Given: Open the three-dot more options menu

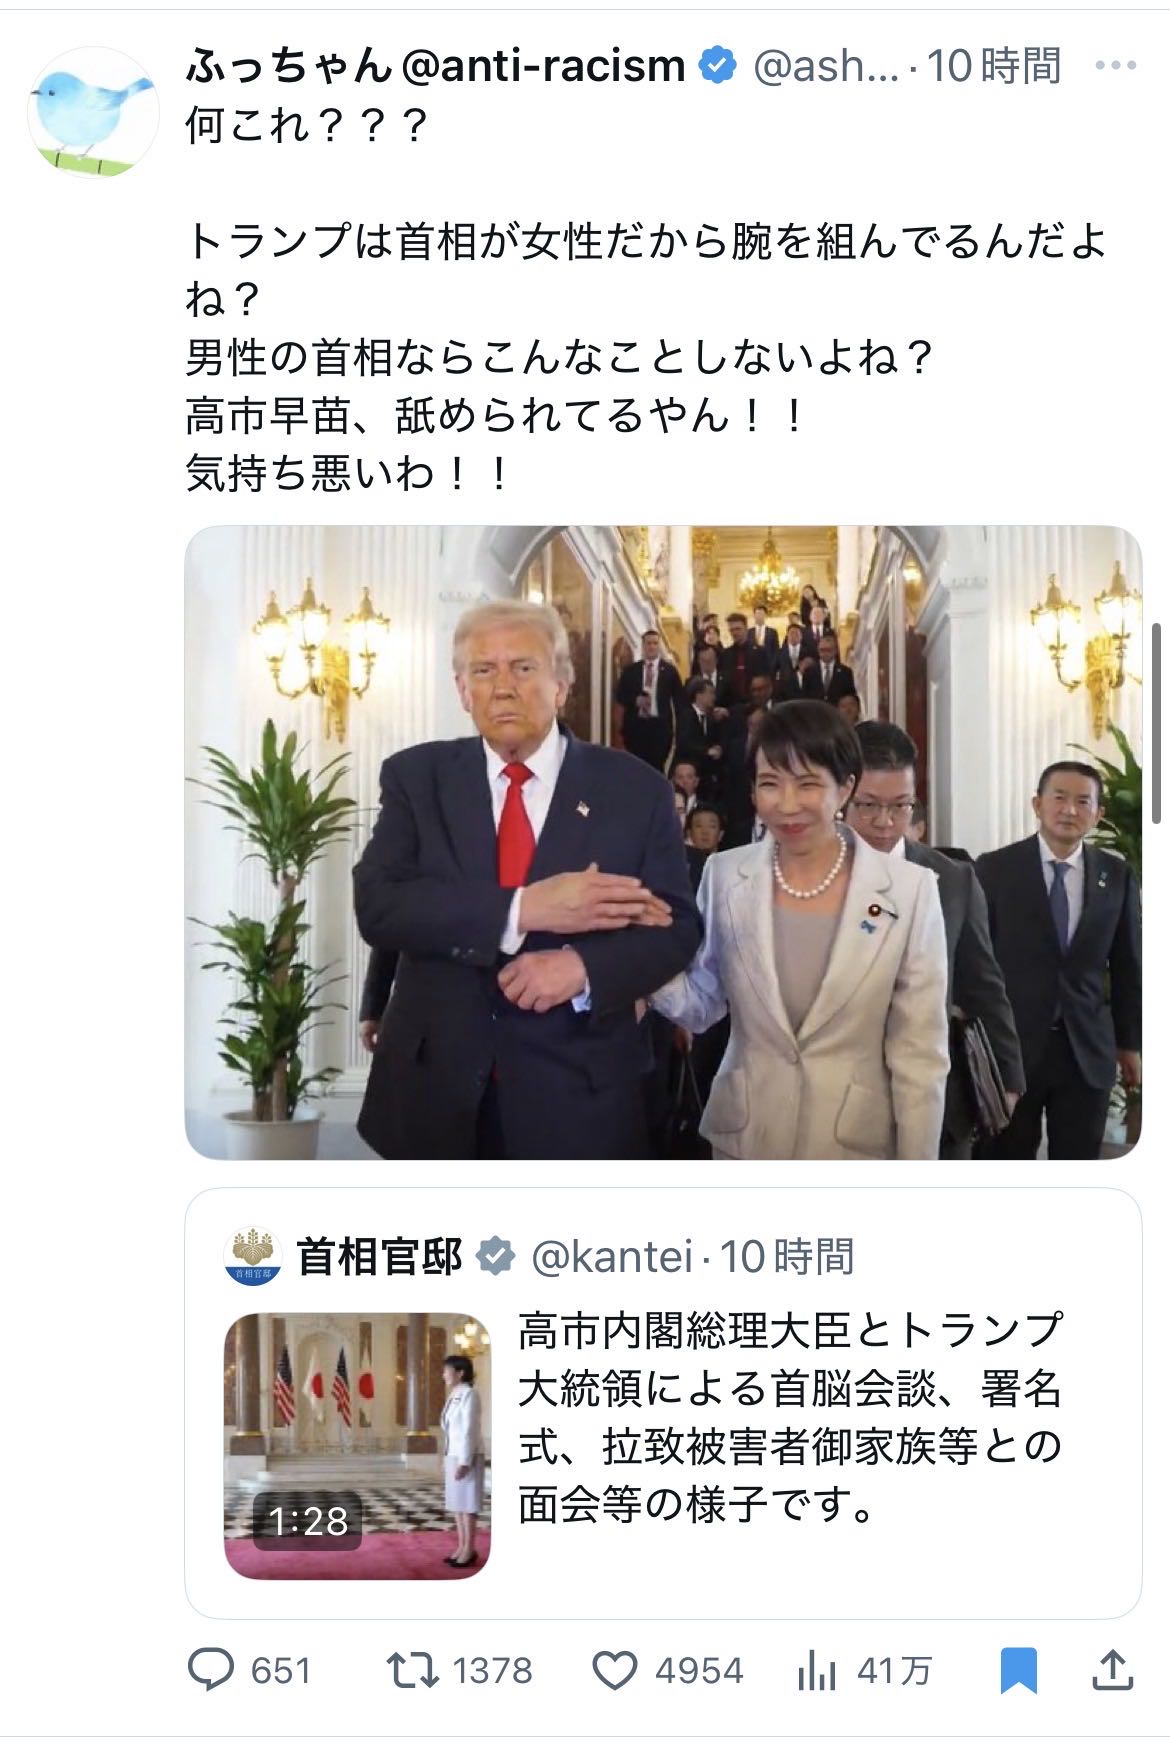Looking at the screenshot, I should click(x=1116, y=66).
